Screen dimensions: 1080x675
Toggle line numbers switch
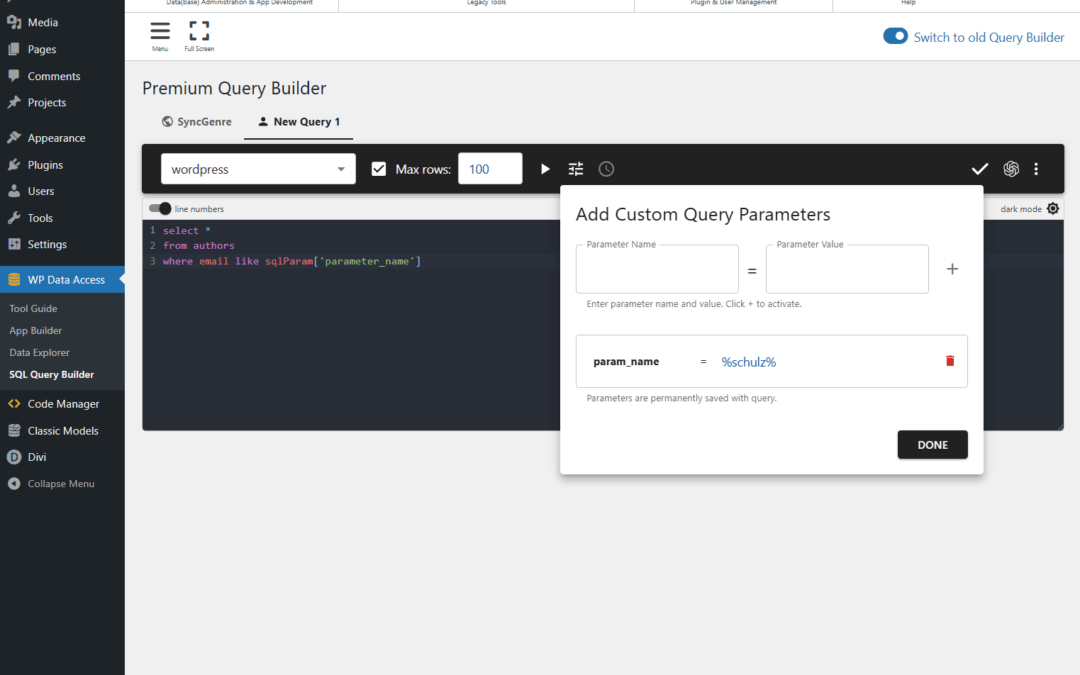click(x=160, y=209)
